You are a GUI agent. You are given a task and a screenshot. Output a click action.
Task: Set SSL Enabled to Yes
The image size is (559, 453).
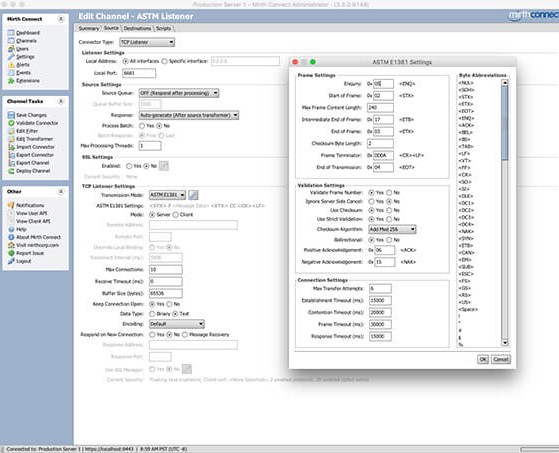129,166
